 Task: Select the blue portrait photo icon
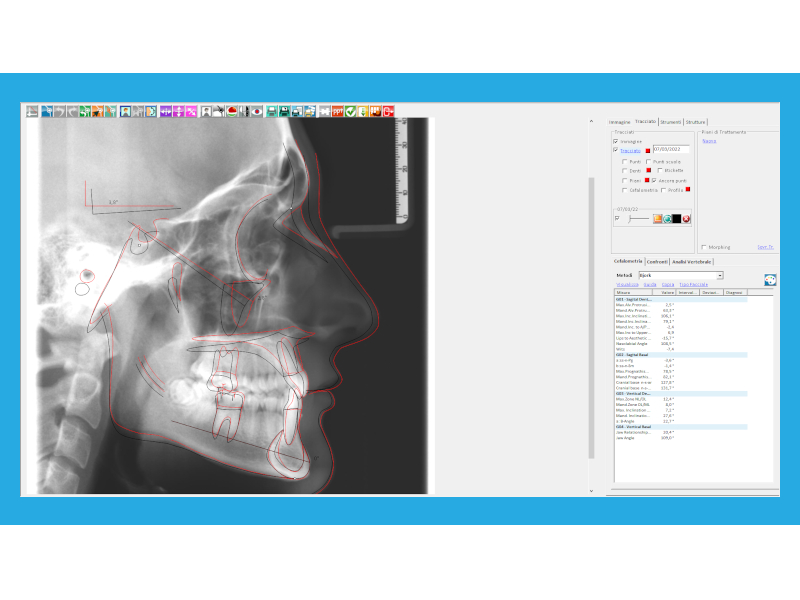tap(126, 111)
